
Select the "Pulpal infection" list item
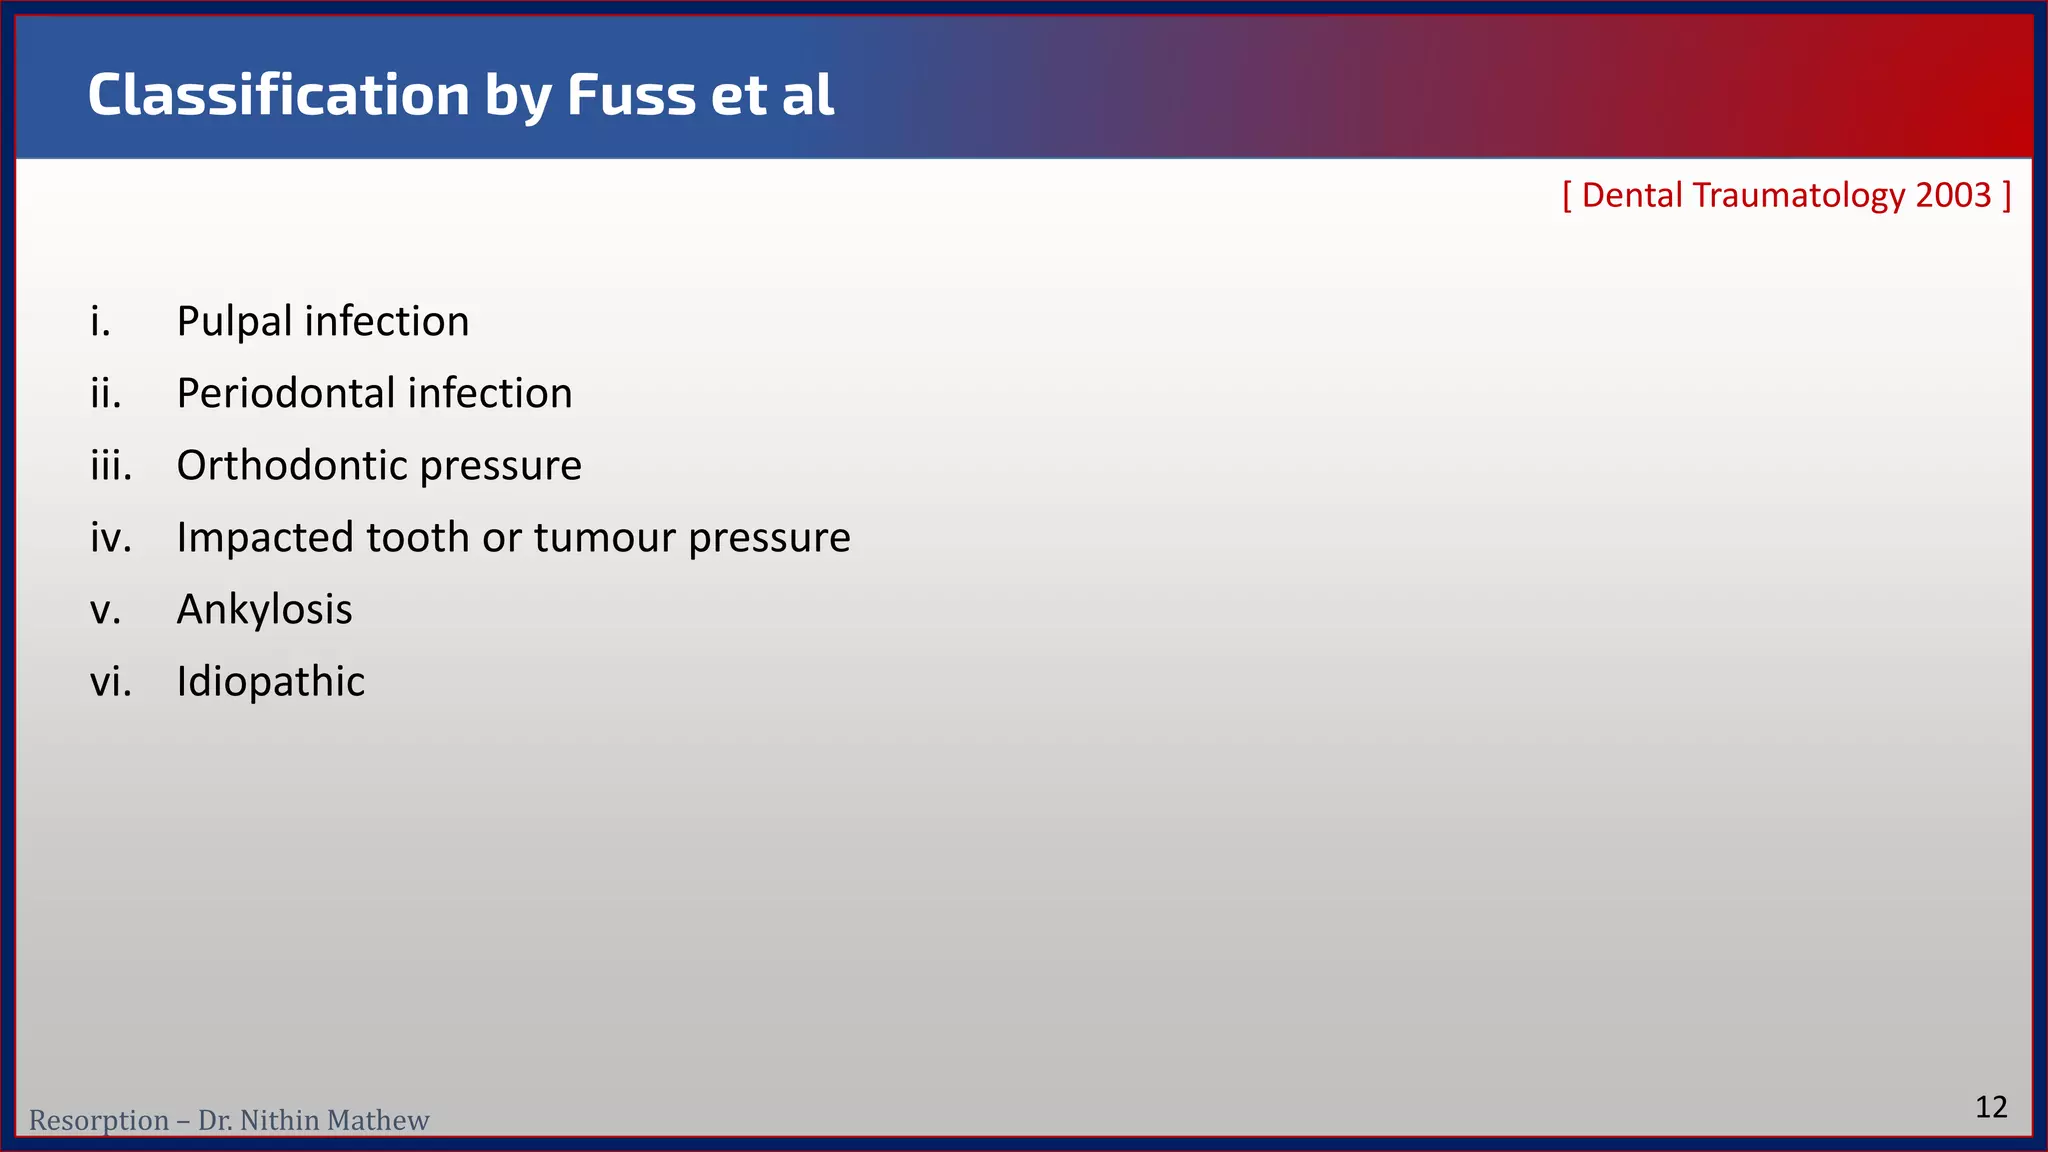coord(322,322)
